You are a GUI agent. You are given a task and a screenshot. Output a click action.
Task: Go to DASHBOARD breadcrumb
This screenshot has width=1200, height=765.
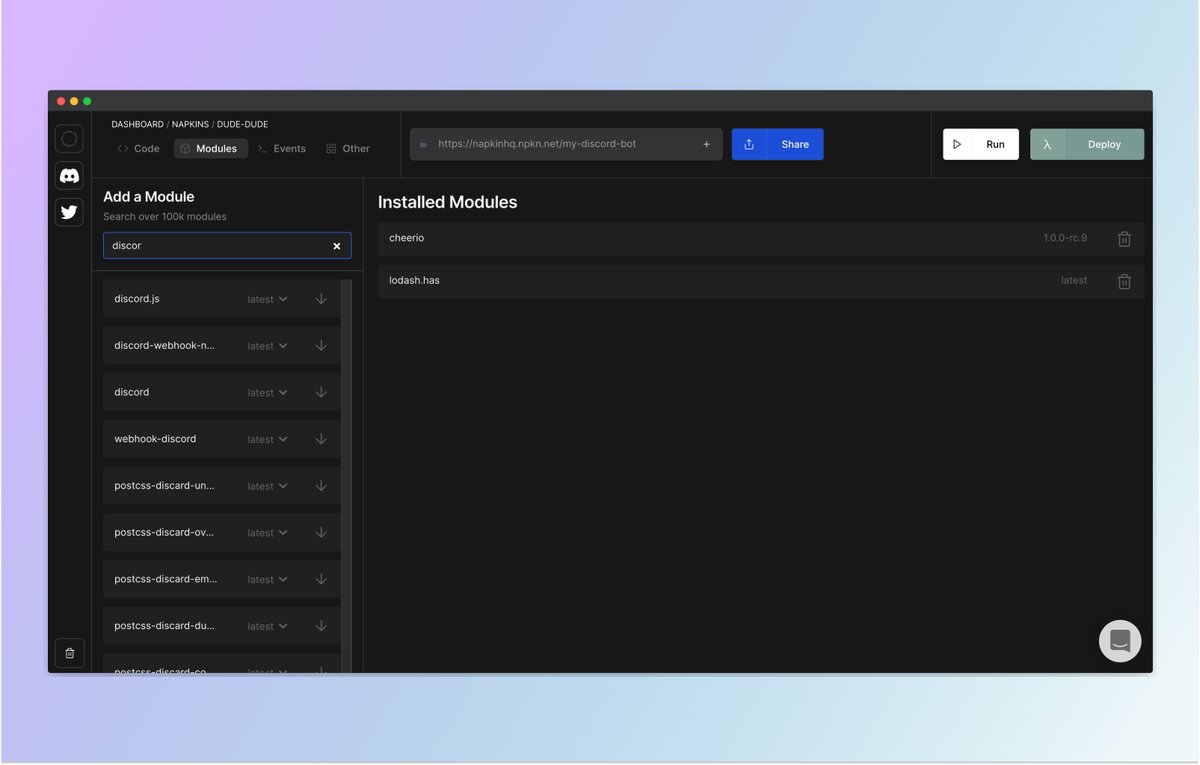(137, 125)
